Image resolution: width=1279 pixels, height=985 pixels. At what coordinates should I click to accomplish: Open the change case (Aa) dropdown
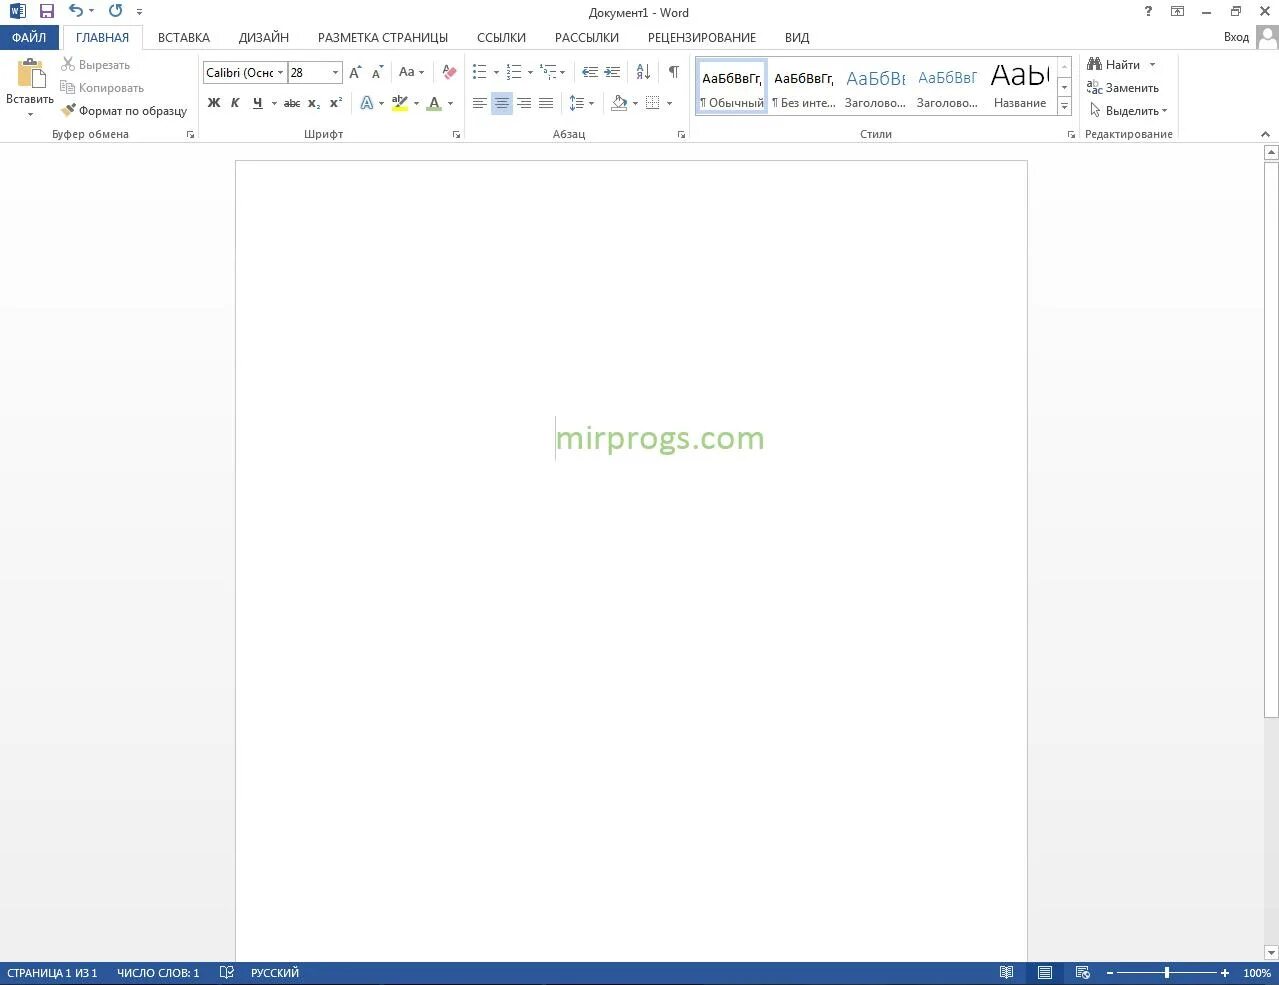point(411,72)
